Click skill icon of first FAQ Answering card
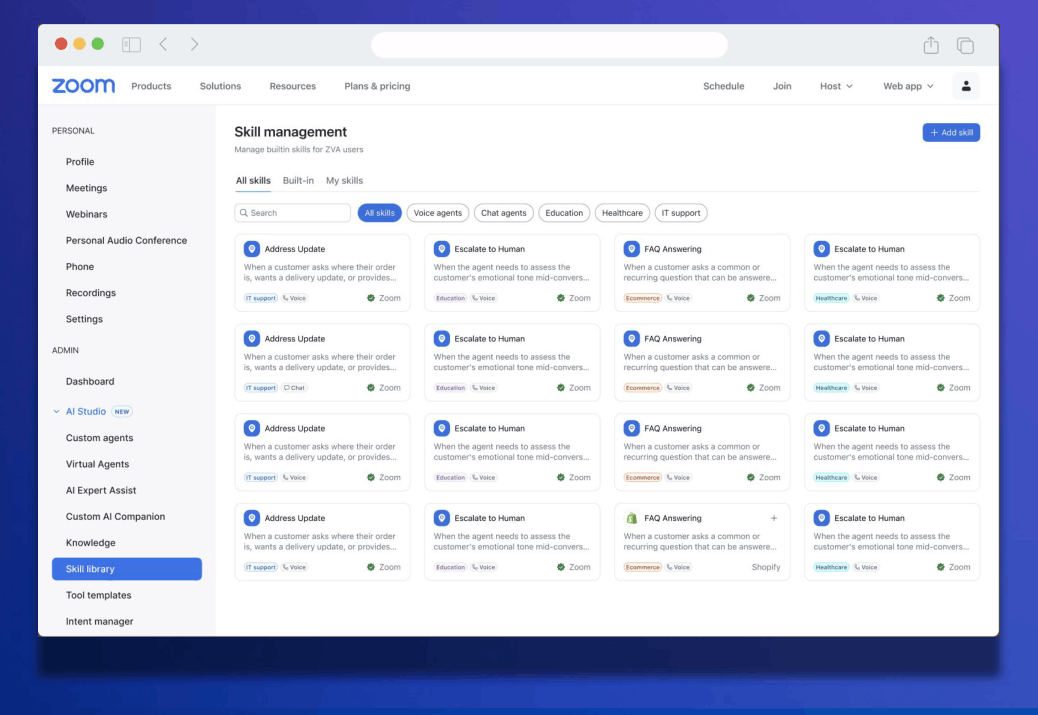Image resolution: width=1038 pixels, height=715 pixels. [632, 249]
